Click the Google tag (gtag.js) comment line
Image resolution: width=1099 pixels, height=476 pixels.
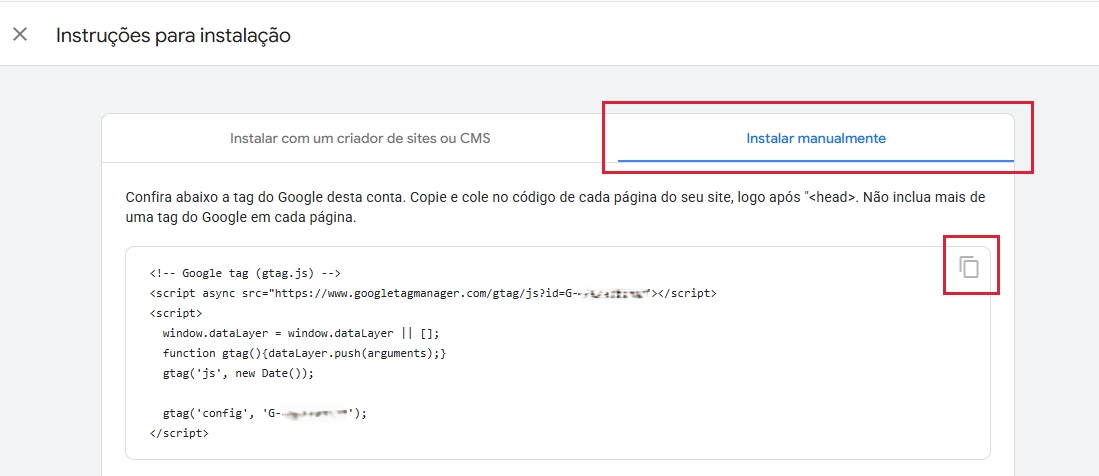click(x=245, y=273)
